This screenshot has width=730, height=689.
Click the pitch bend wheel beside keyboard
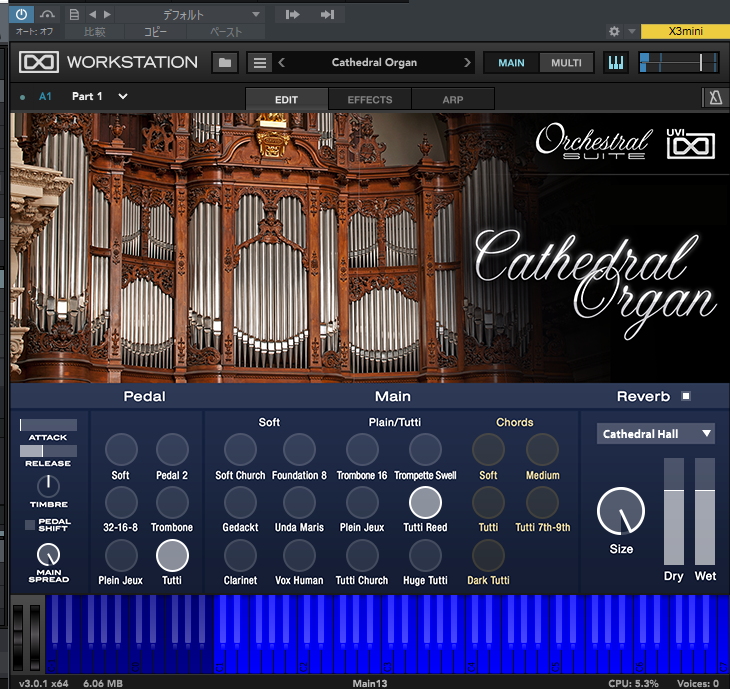(x=18, y=637)
